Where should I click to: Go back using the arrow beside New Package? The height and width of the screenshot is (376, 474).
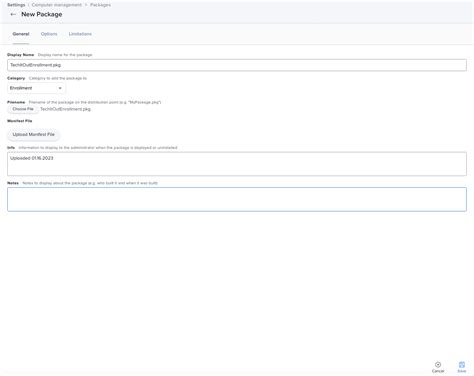point(13,14)
